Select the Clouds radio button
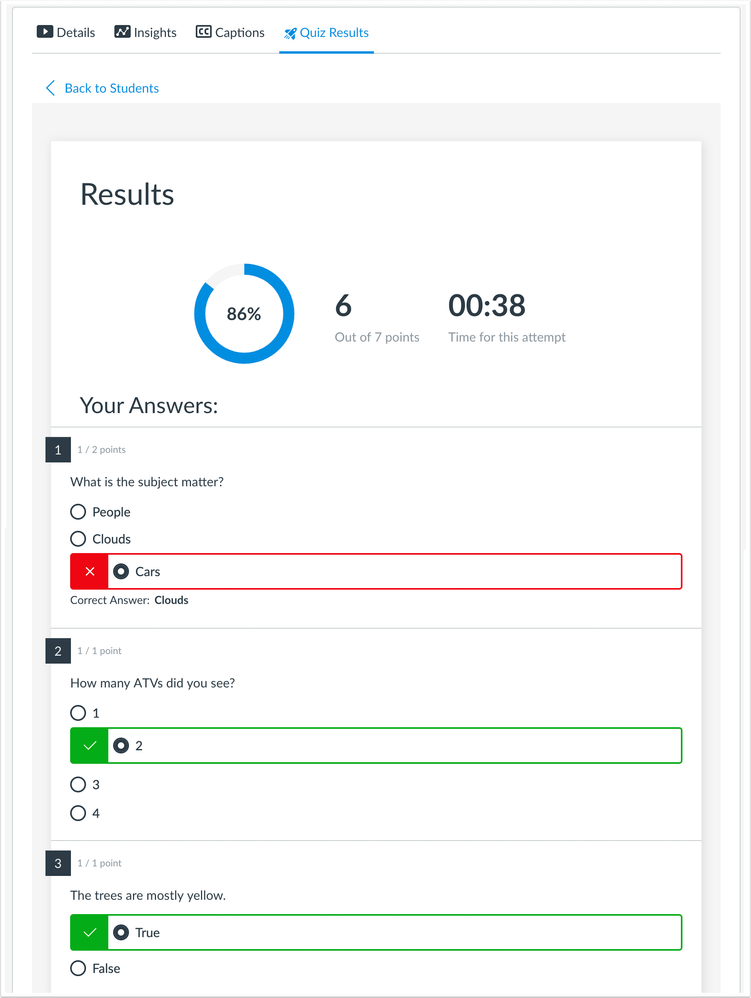The image size is (751, 998). tap(78, 539)
